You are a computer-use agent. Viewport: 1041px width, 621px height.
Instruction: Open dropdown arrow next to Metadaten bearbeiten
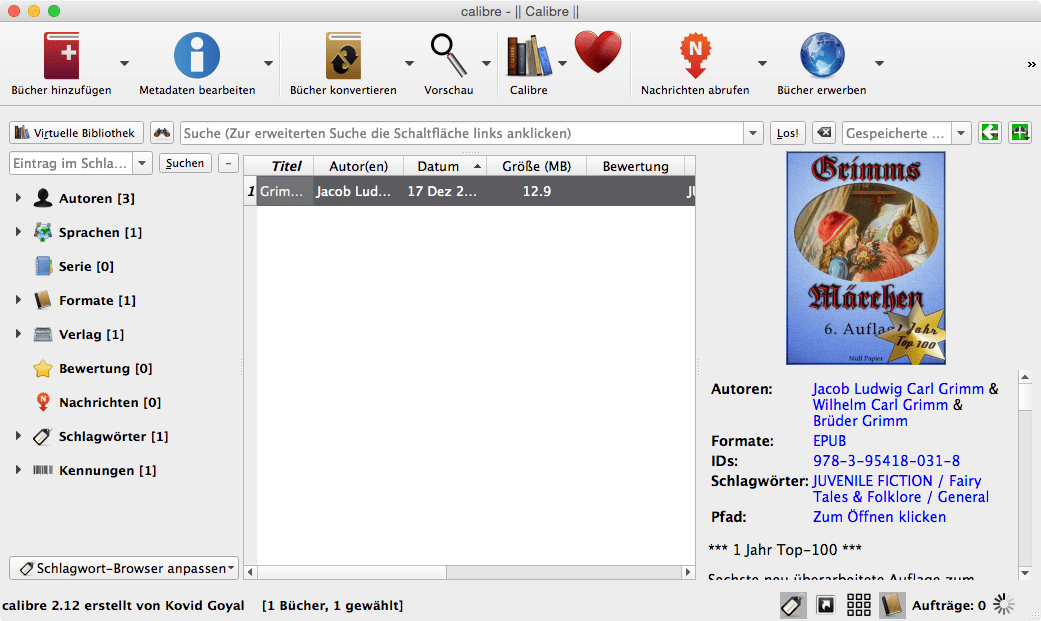pyautogui.click(x=268, y=64)
